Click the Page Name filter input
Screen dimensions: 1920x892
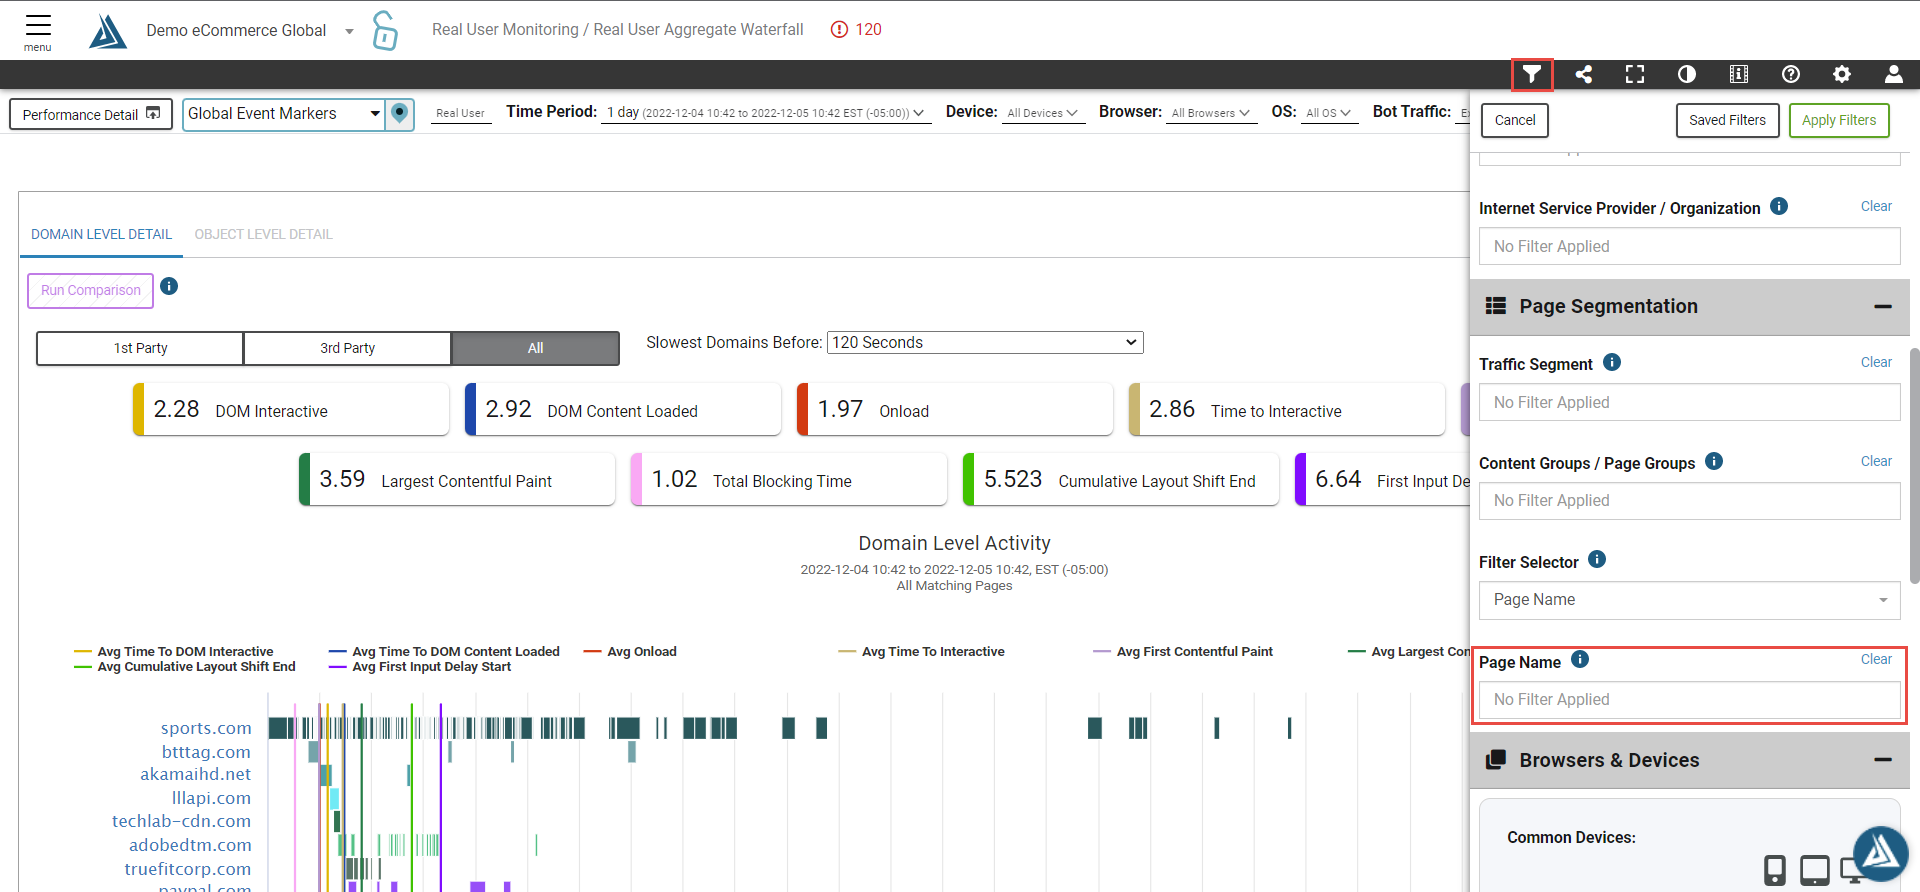point(1689,700)
